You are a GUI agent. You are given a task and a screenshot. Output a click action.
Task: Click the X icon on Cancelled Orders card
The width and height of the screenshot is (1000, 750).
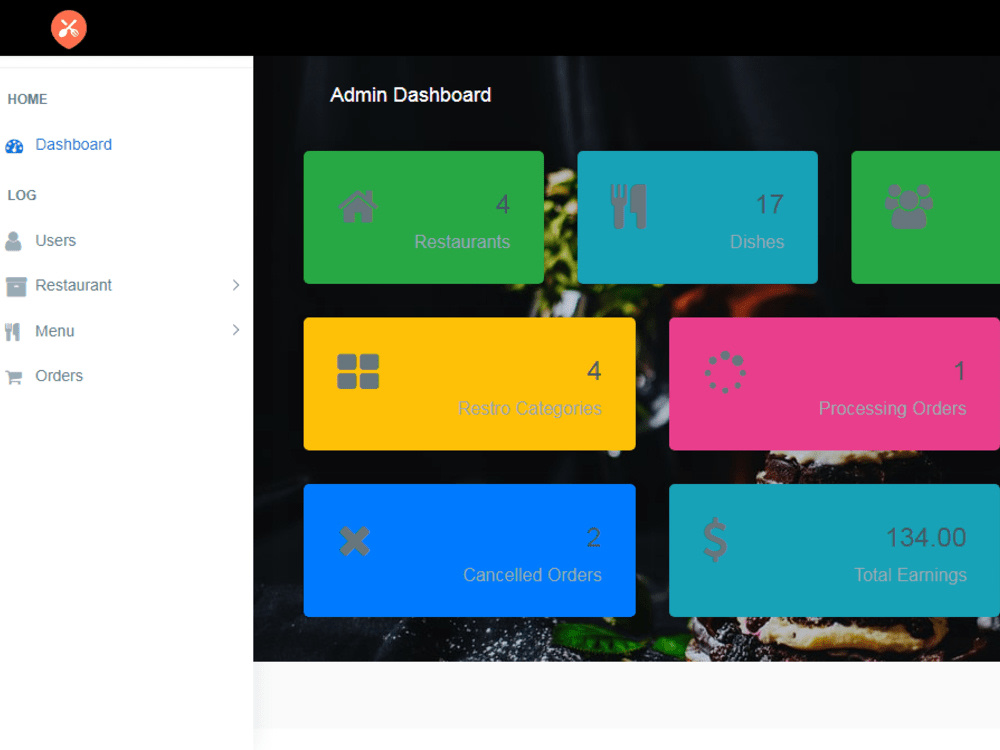(x=355, y=541)
